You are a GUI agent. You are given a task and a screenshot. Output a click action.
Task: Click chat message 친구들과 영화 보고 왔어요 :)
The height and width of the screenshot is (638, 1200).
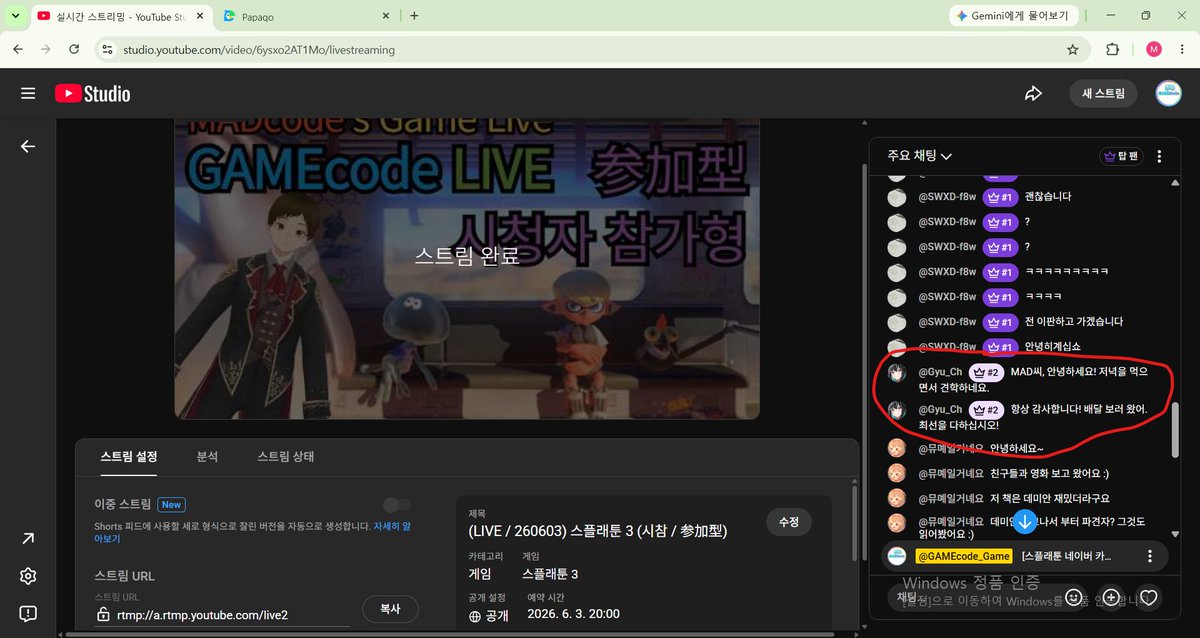point(1050,473)
